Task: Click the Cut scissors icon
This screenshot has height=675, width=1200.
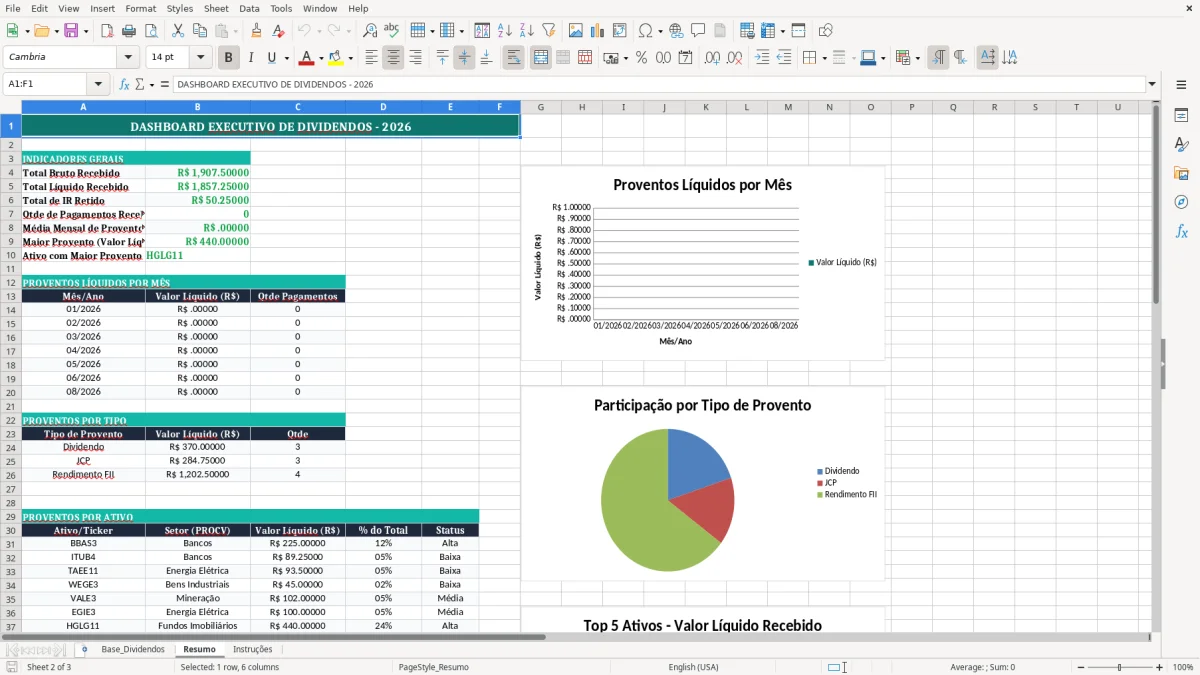Action: 178,31
